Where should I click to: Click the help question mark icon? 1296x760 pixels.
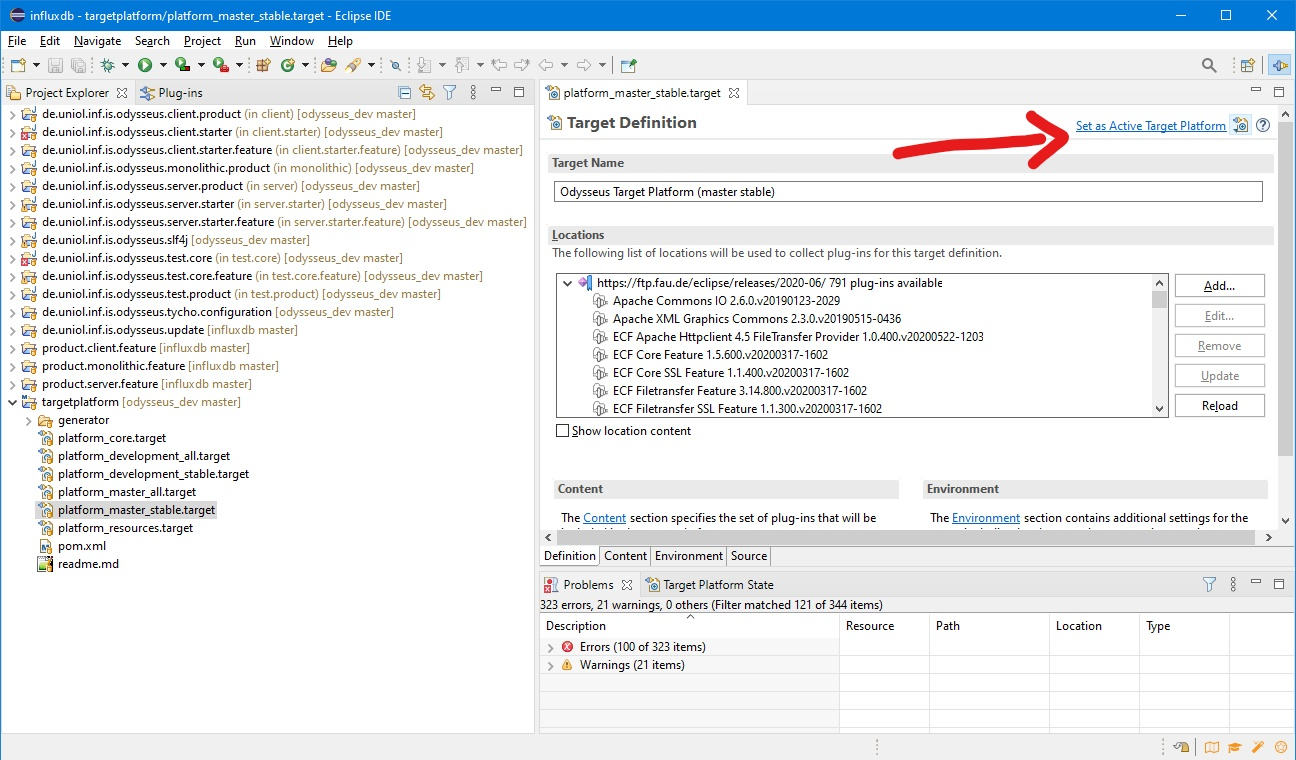click(1263, 126)
